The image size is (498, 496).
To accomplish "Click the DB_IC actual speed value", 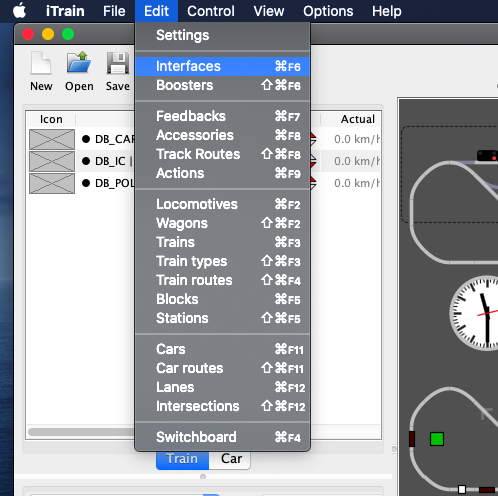I will point(357,161).
